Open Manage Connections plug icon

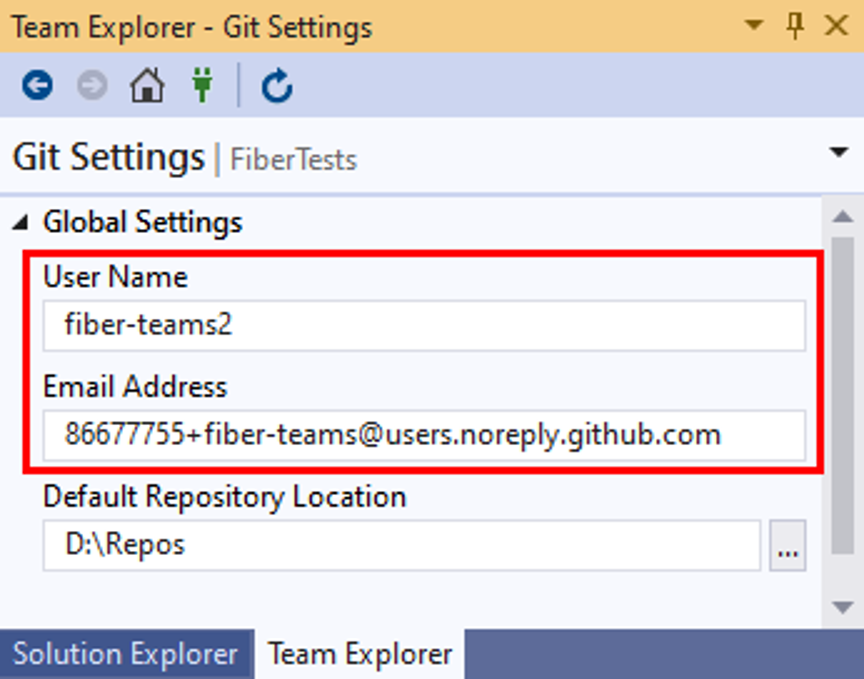(x=203, y=86)
